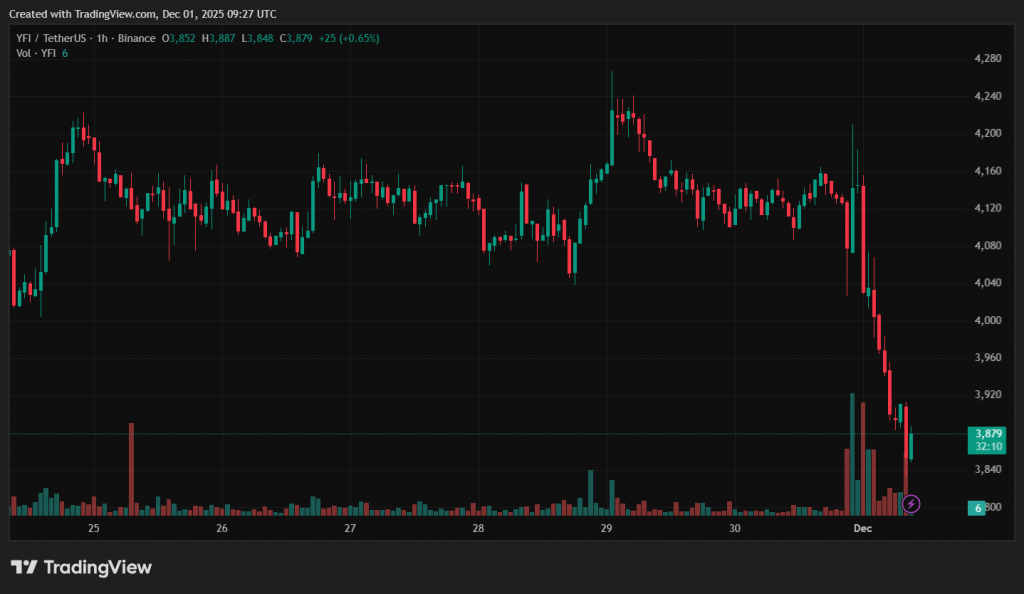Click the 25 date label on time axis
Image resolution: width=1024 pixels, height=594 pixels.
click(x=94, y=527)
